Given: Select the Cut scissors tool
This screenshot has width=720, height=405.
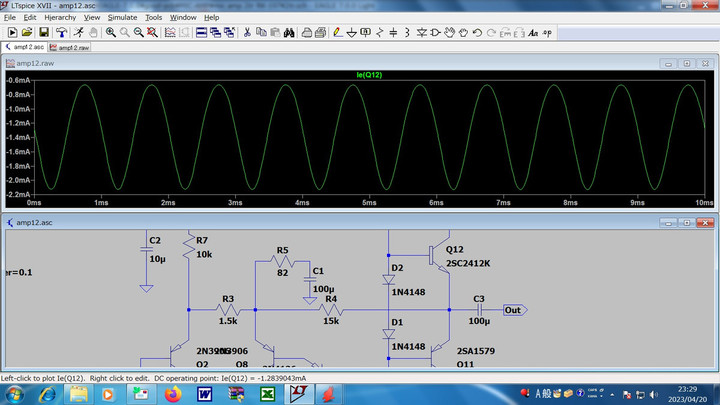Looking at the screenshot, I should click(x=247, y=32).
